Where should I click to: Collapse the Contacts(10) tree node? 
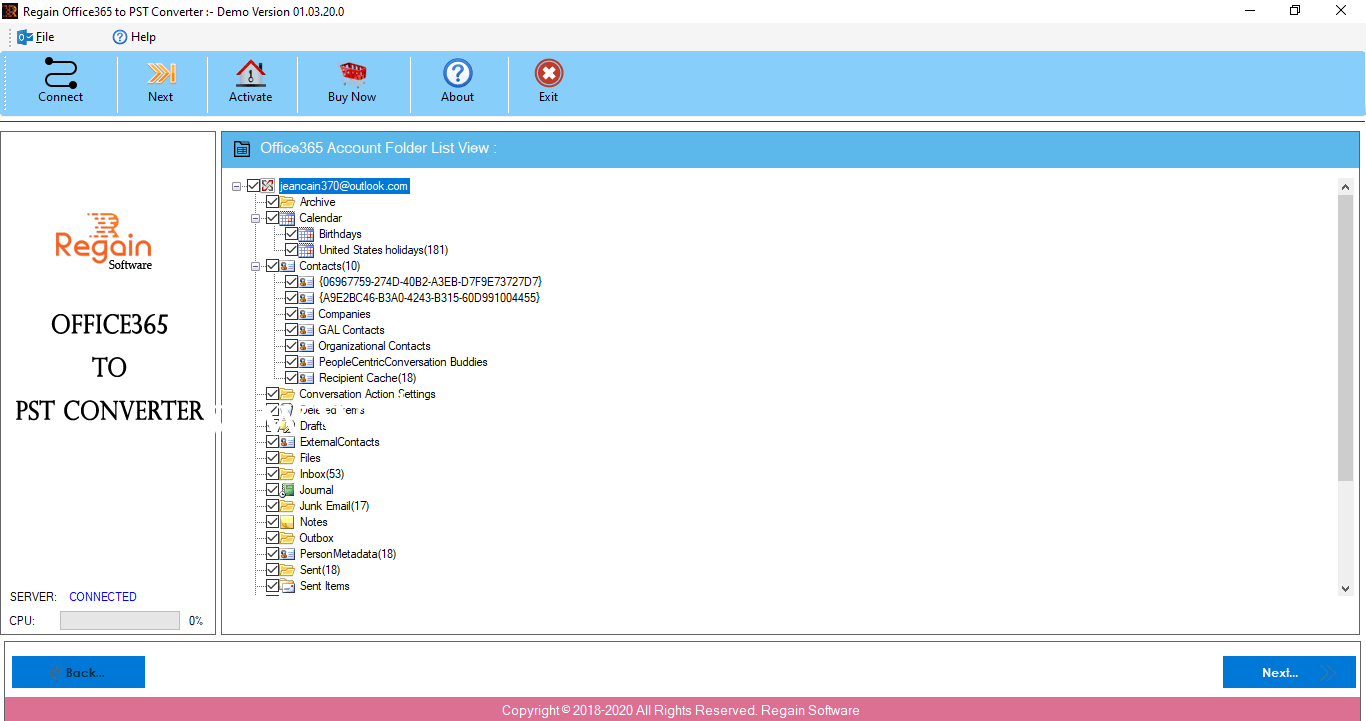coord(256,266)
